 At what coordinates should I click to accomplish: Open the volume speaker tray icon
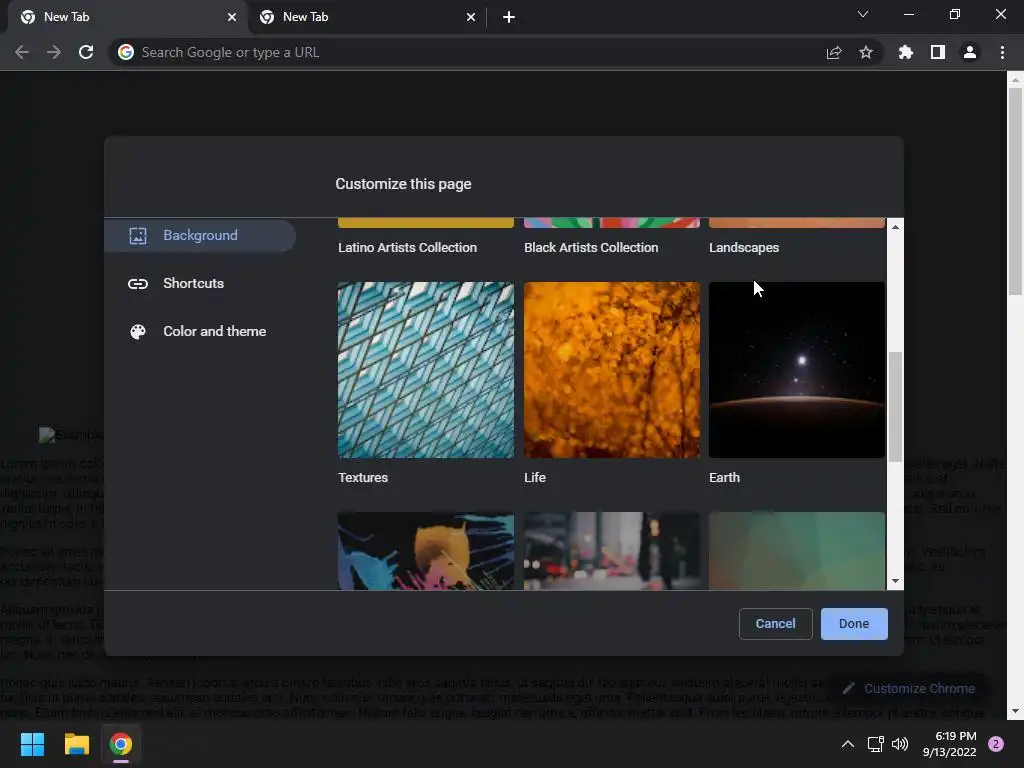pyautogui.click(x=900, y=744)
